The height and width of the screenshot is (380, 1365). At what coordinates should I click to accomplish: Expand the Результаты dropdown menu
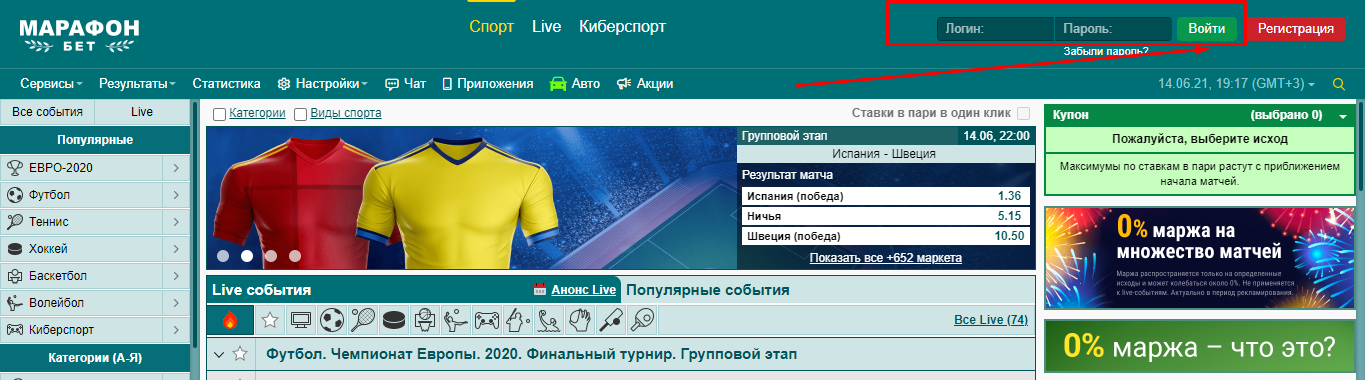(x=137, y=84)
